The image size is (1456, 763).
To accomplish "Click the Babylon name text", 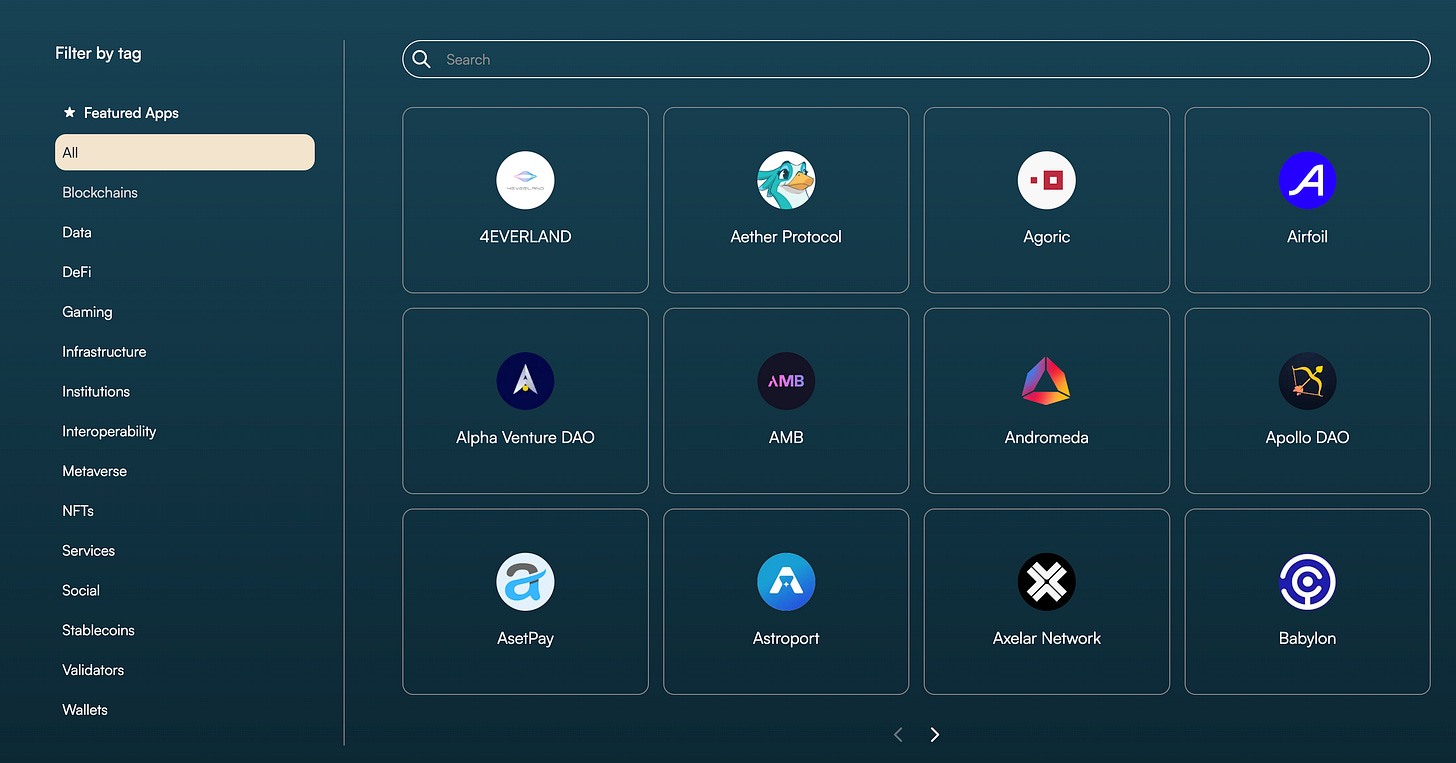I will click(1307, 639).
